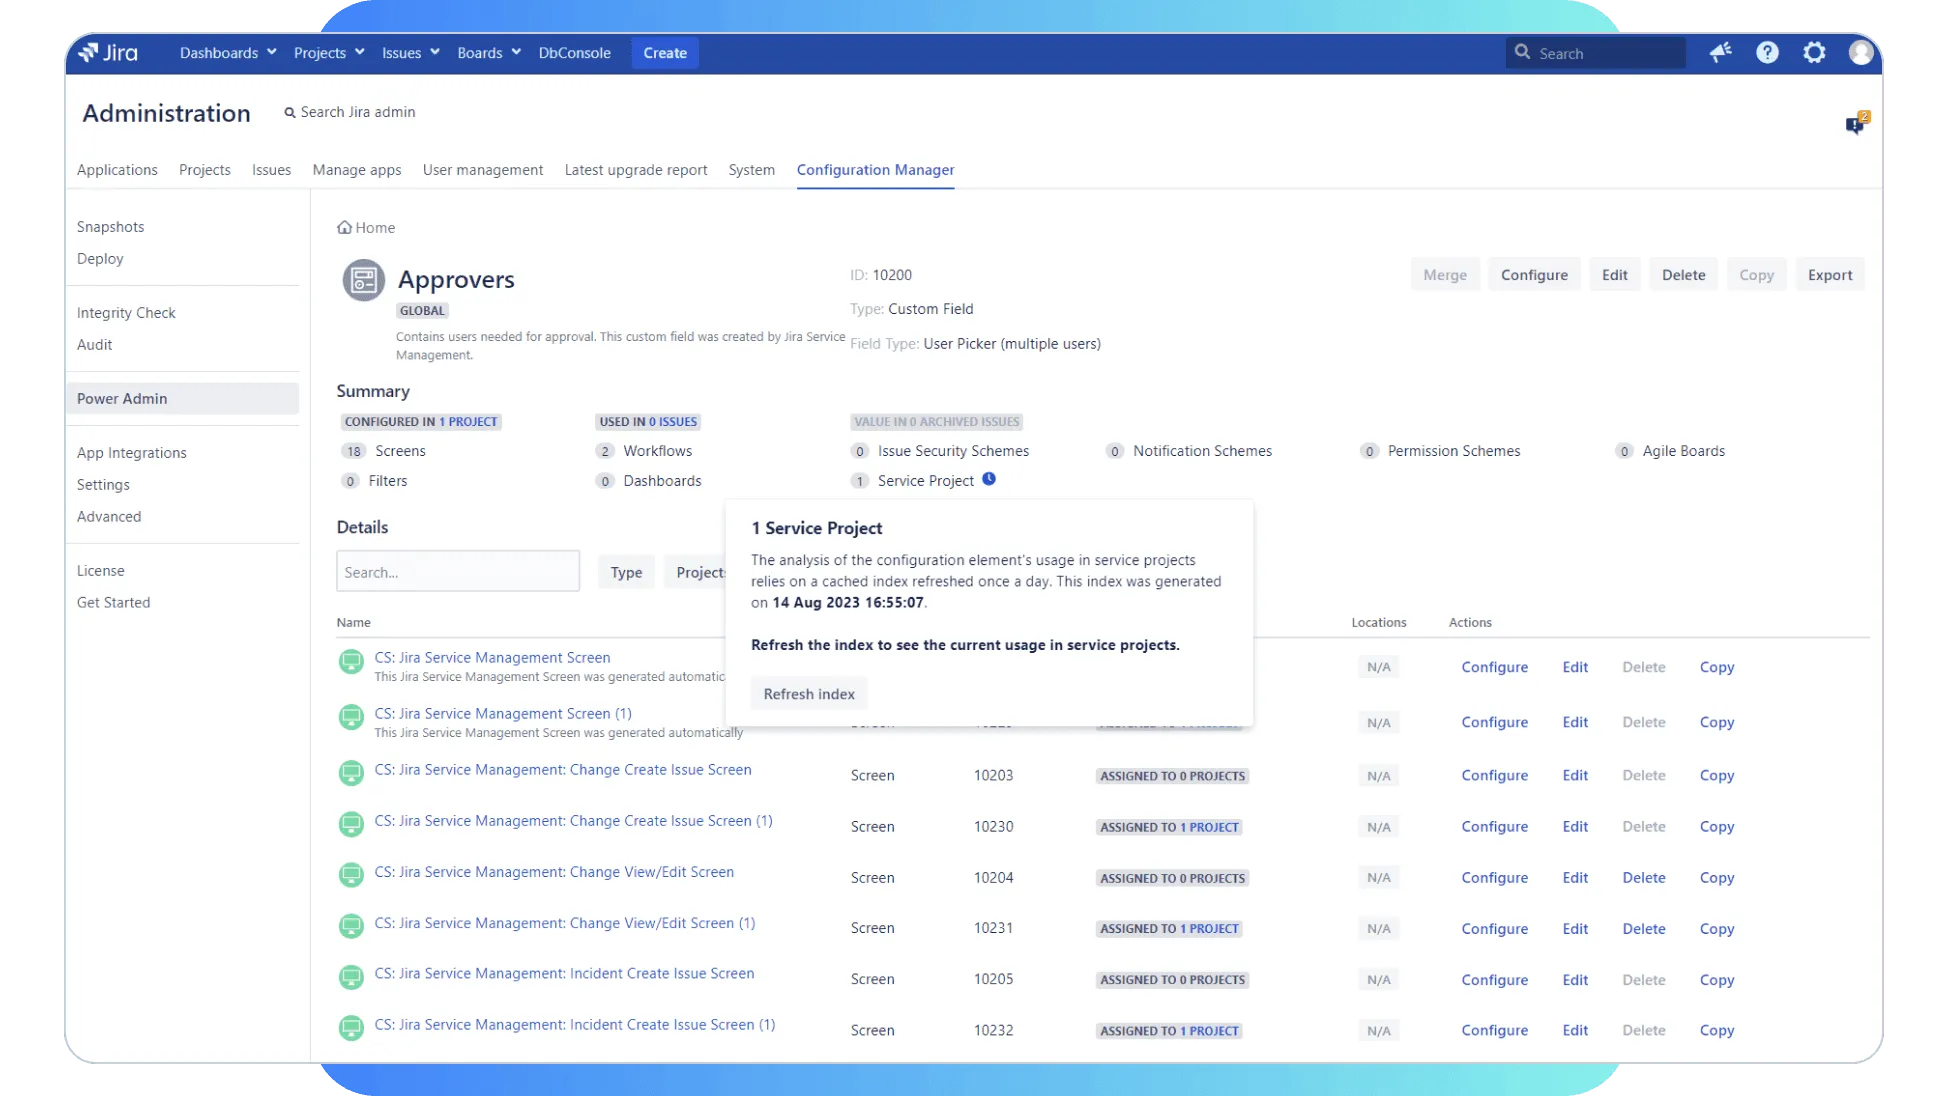
Task: Switch to the User management tab
Action: pyautogui.click(x=483, y=170)
